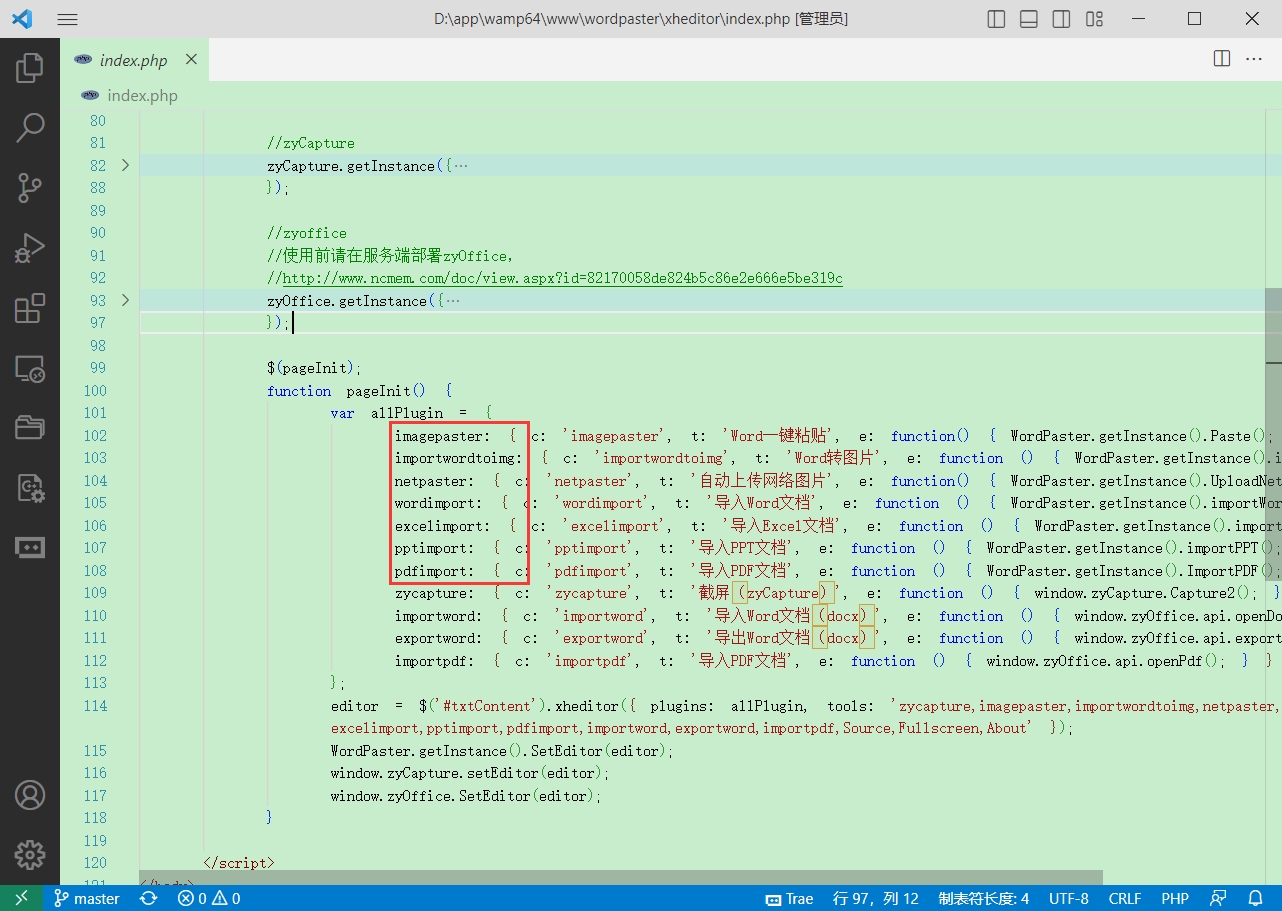
Task: Select the index.php editor tab
Action: 133,60
